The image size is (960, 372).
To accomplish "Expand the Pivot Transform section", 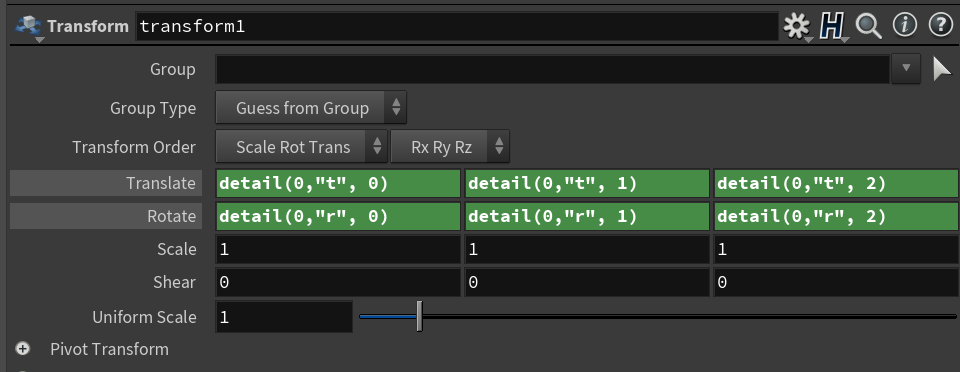I will click(23, 349).
